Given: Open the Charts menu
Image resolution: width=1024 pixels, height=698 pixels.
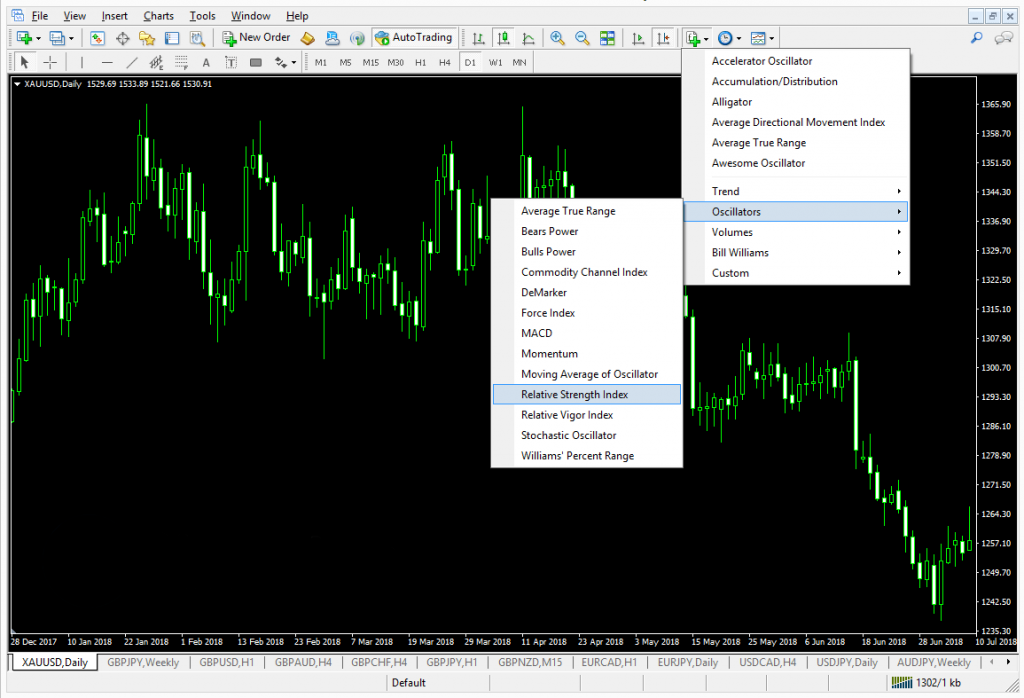Looking at the screenshot, I should pyautogui.click(x=159, y=16).
